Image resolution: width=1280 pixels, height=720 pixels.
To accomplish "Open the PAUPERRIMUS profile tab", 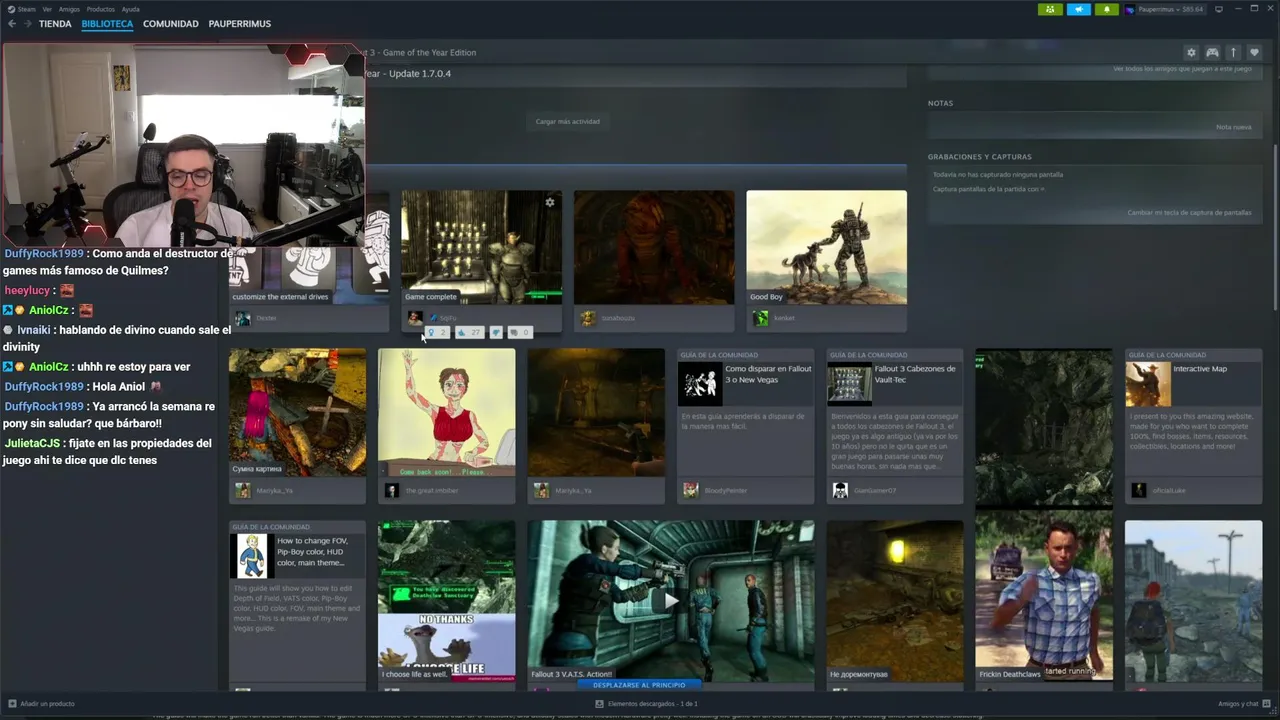I will pos(239,24).
